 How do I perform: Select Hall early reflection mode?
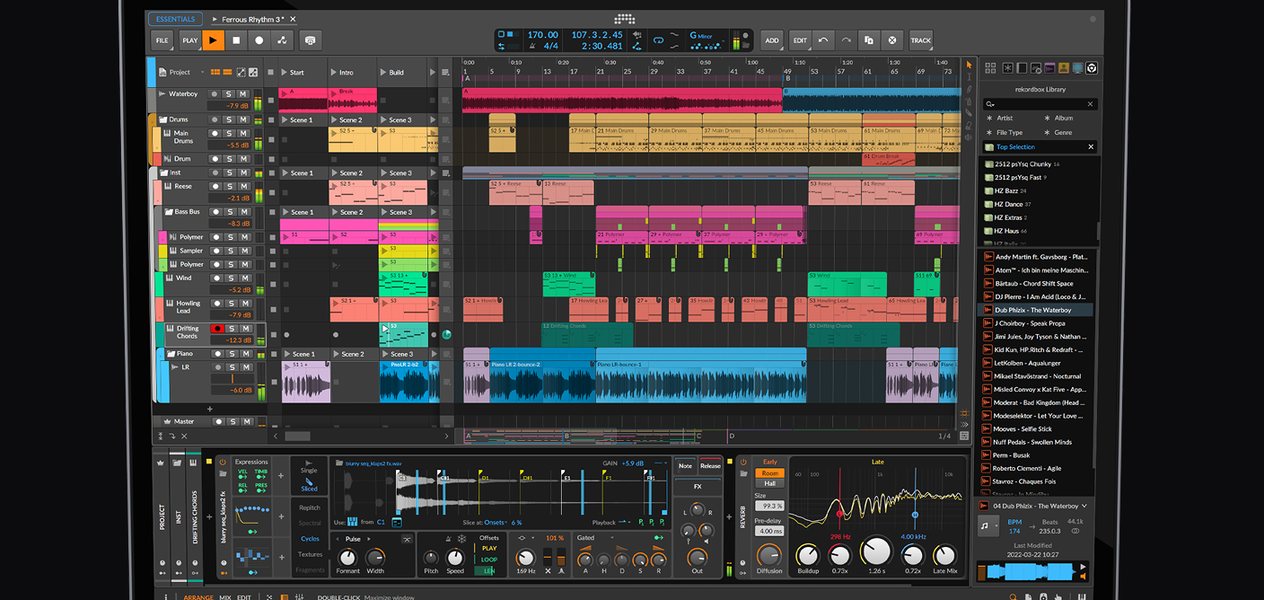770,483
